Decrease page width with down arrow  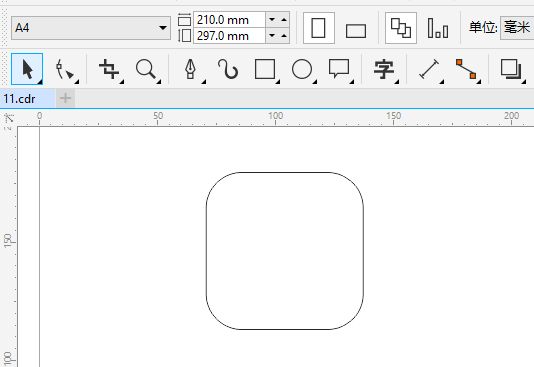coord(272,20)
